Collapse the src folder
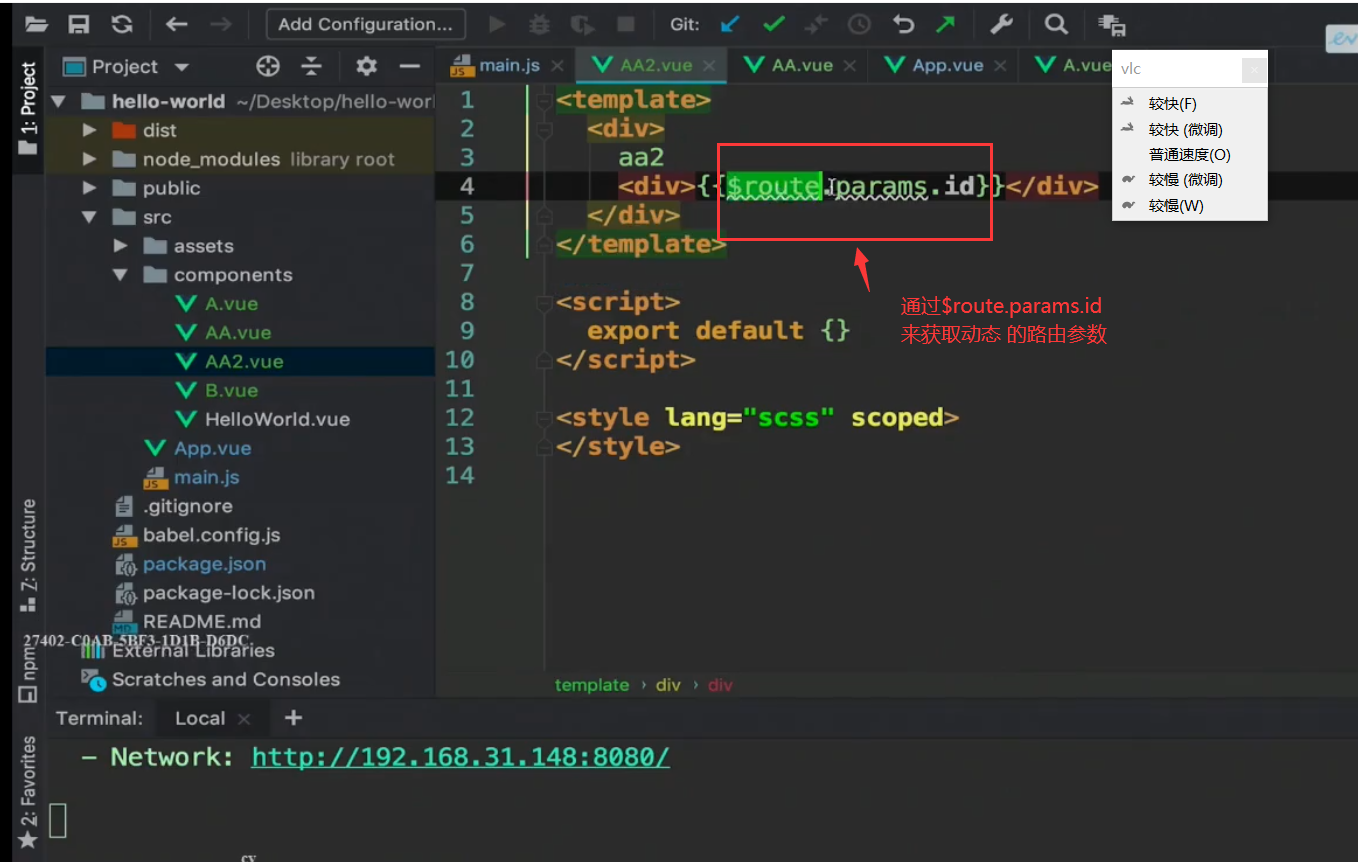Viewport: 1358px width, 862px height. coord(90,217)
